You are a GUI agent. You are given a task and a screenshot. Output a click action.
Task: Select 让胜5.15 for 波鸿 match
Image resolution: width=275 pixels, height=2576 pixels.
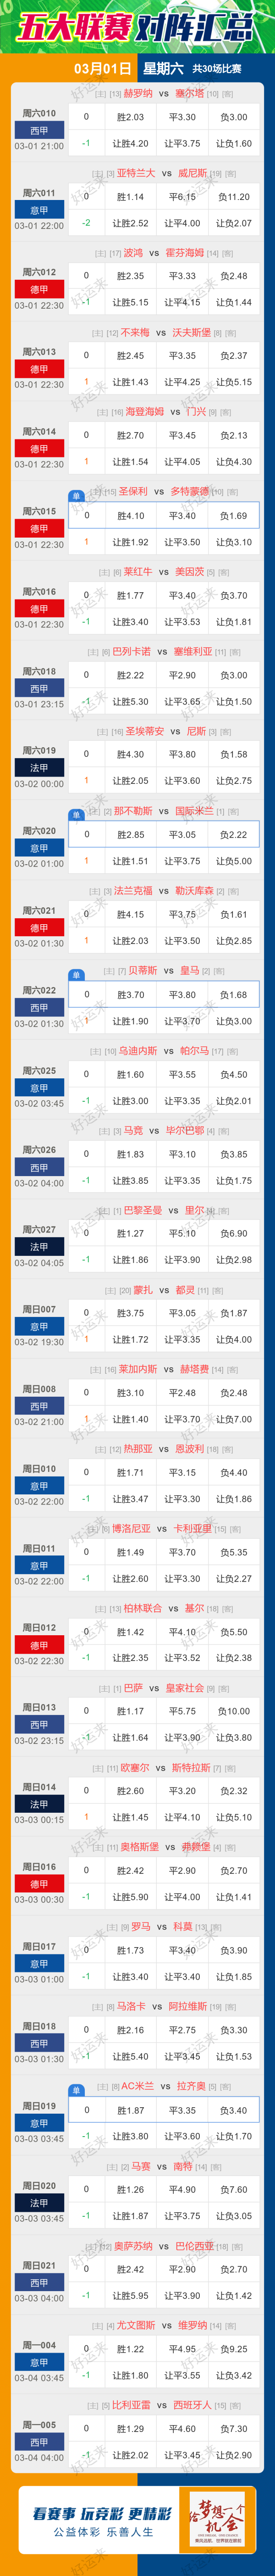[130, 302]
